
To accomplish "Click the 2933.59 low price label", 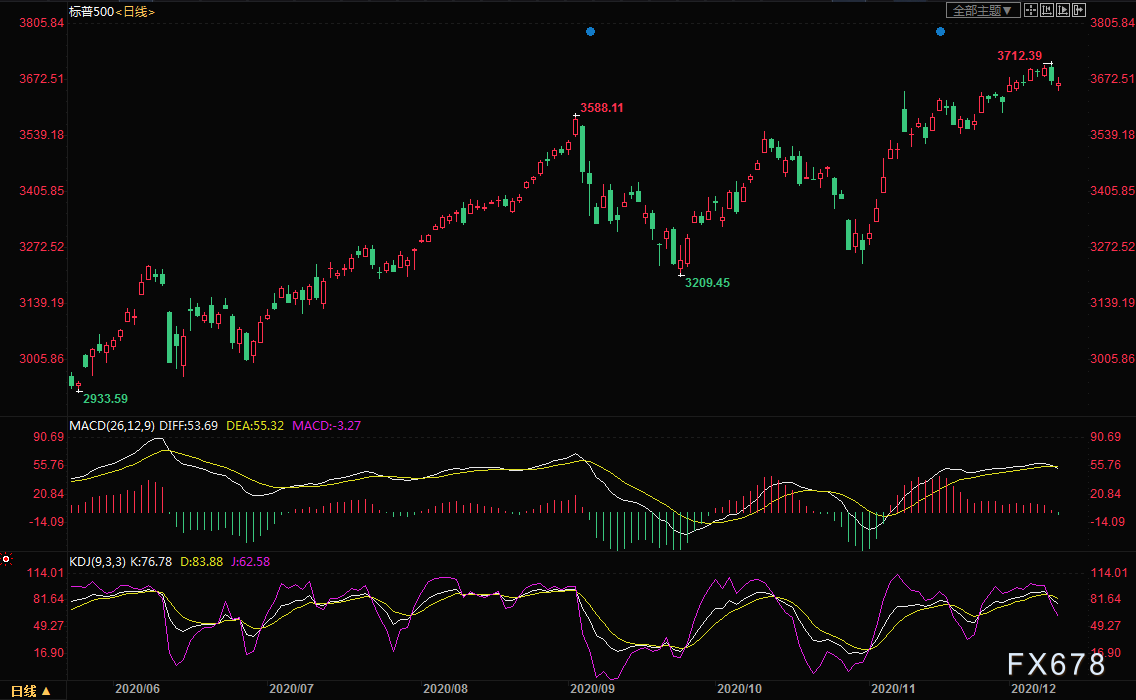I will [105, 399].
